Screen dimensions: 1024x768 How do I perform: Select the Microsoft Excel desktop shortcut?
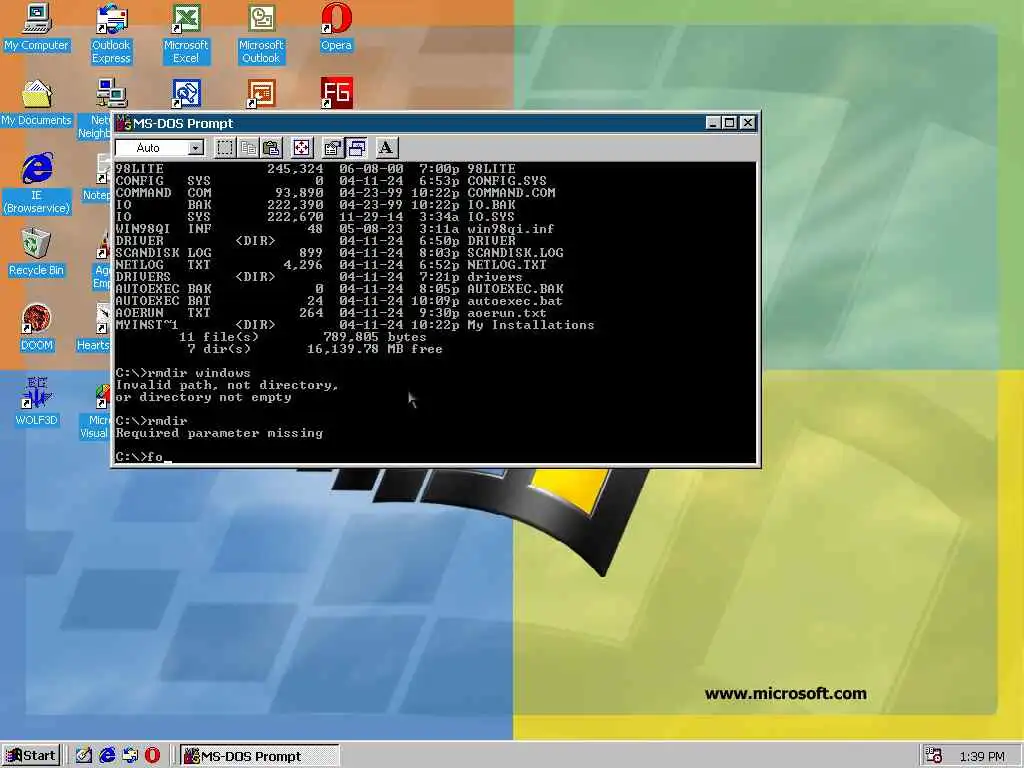point(186,34)
